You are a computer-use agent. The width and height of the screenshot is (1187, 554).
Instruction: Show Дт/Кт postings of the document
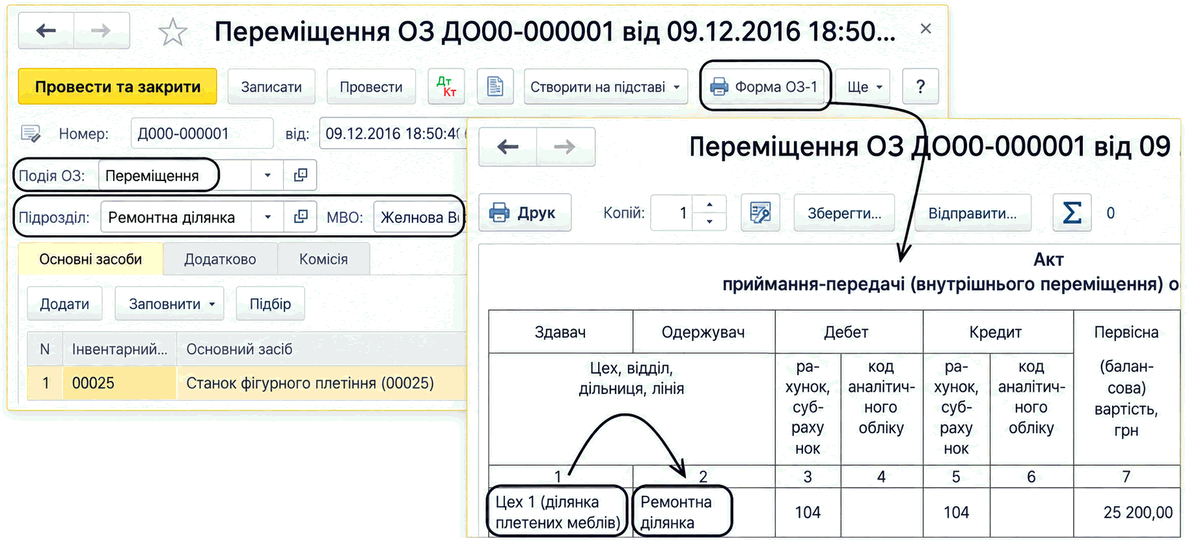click(x=447, y=86)
